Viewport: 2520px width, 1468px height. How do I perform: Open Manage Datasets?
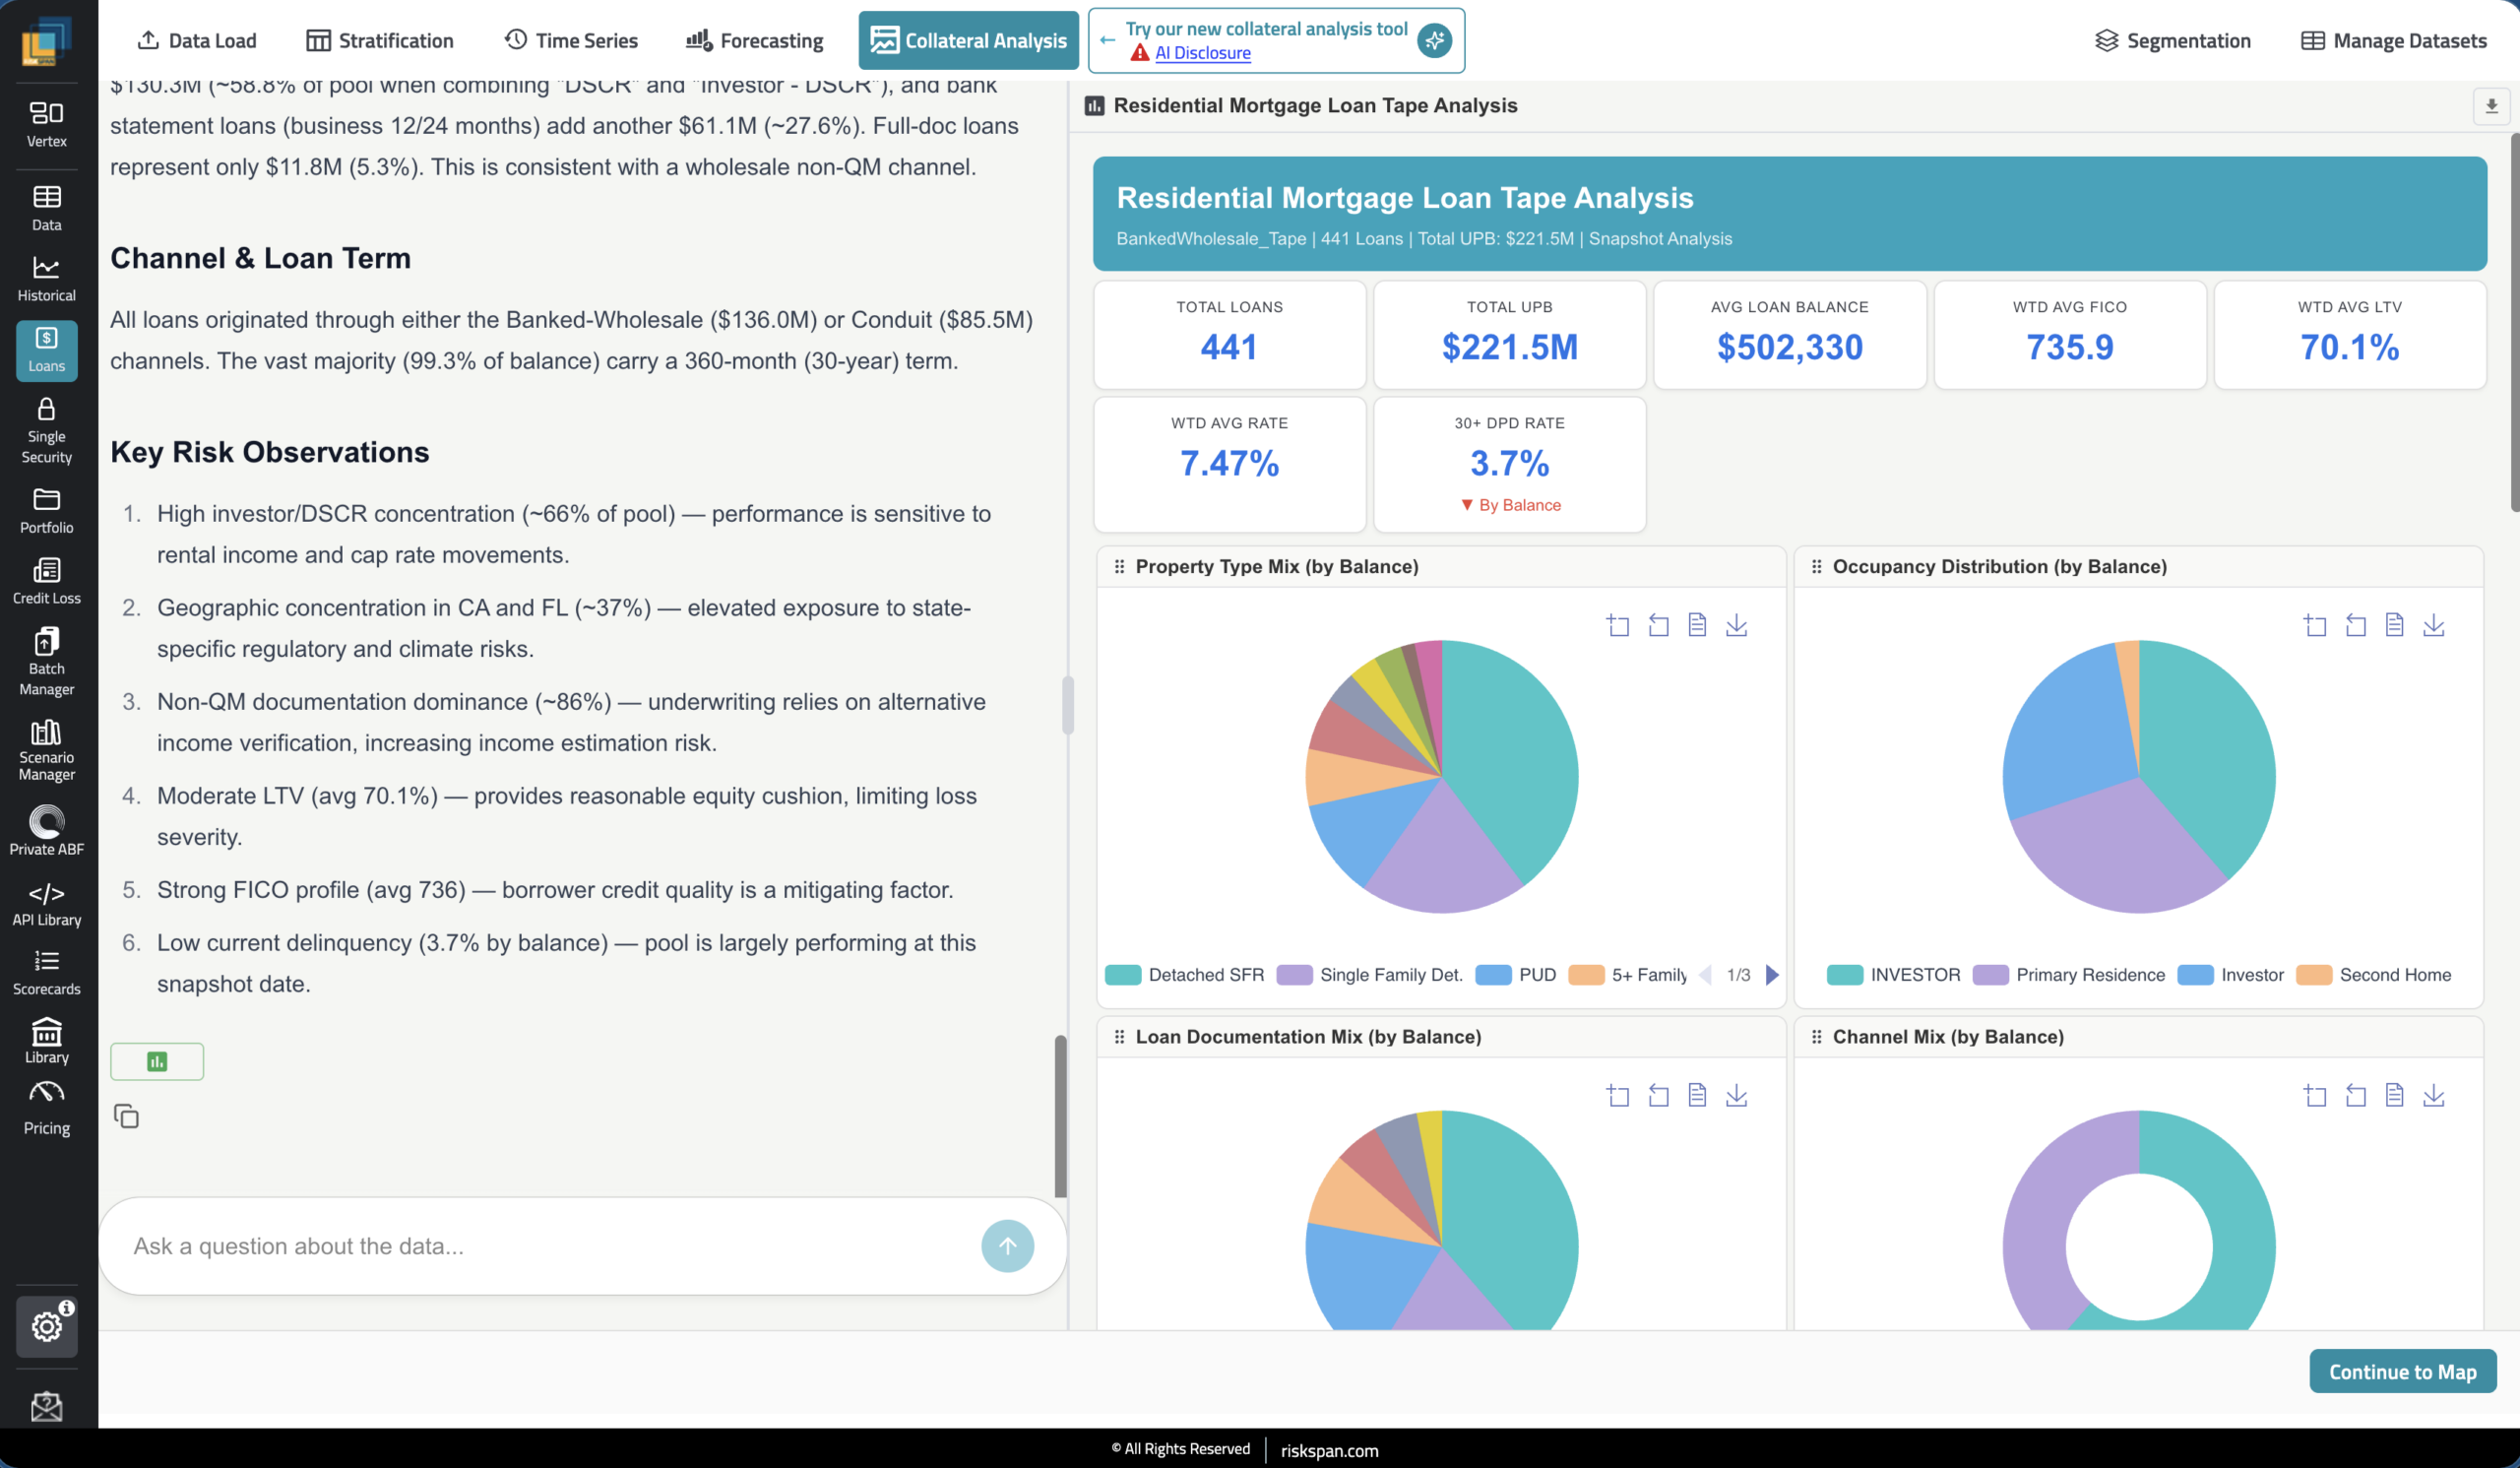tap(2393, 40)
